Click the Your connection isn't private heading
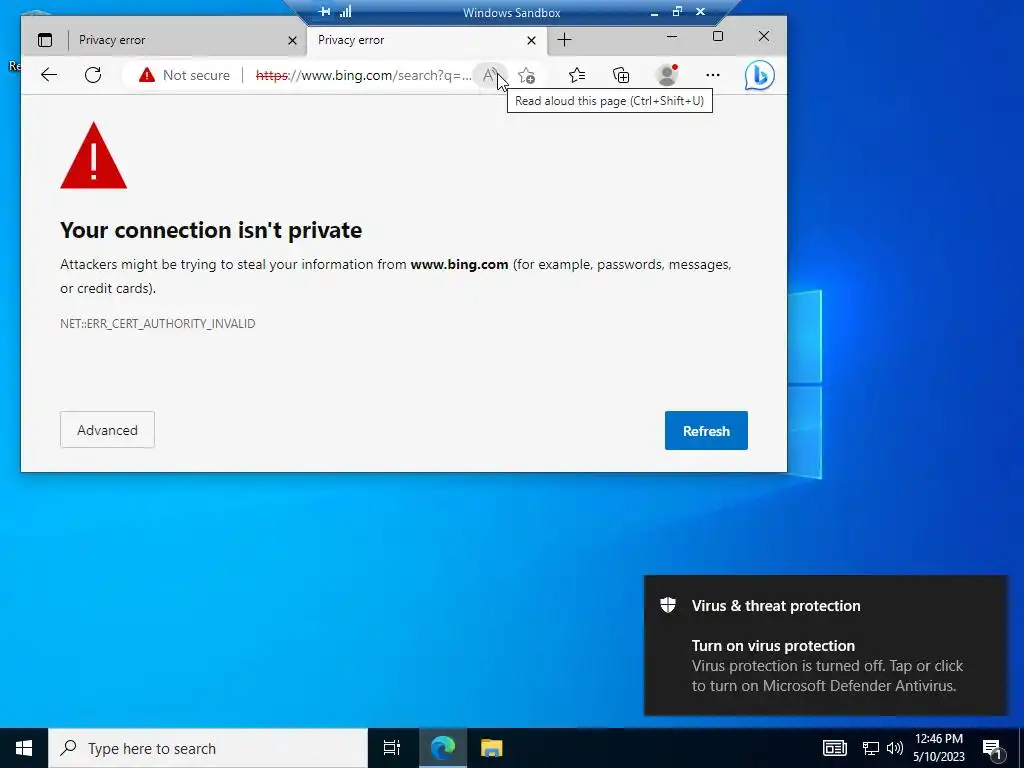 click(211, 230)
